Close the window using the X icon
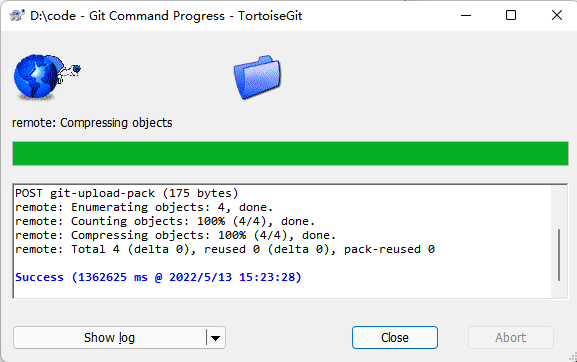Image resolution: width=577 pixels, height=362 pixels. point(557,15)
